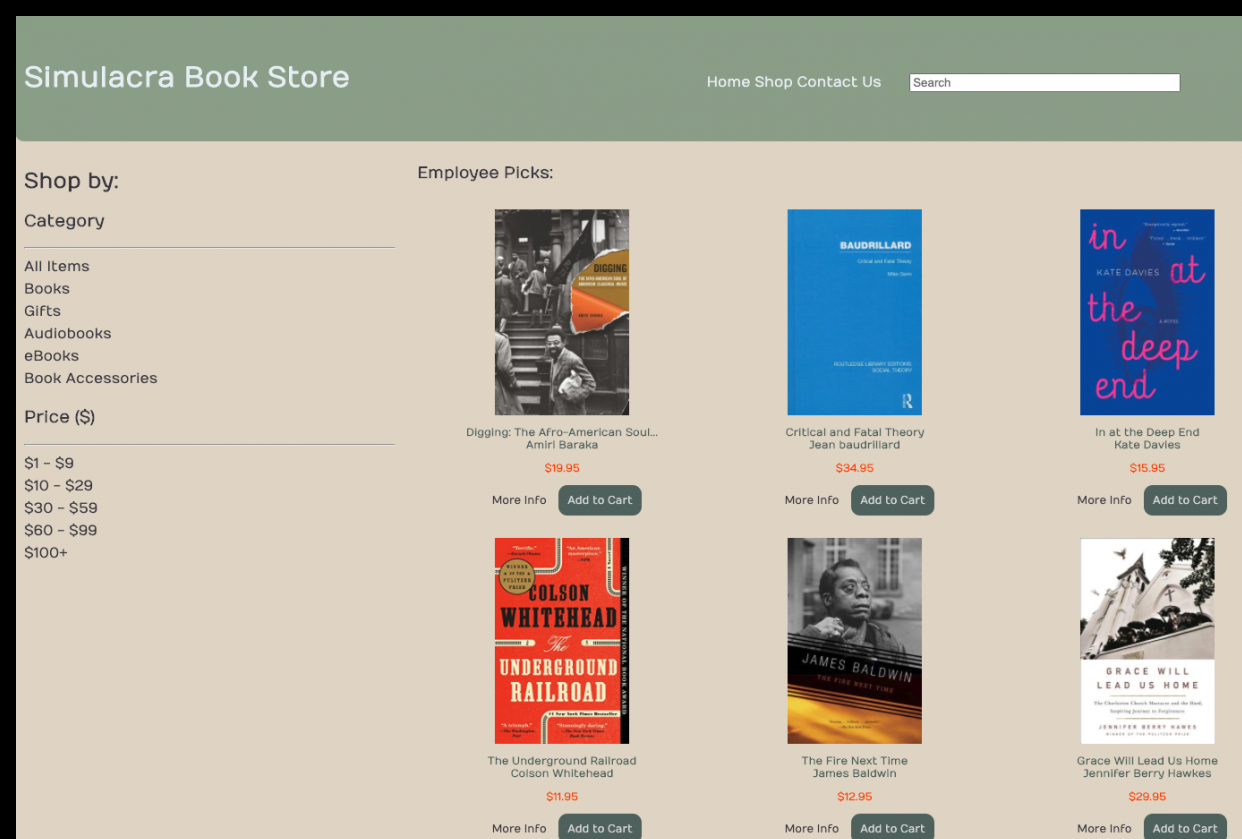Click the title 'In at the Deep End'
Screen dimensions: 1242x839
pyautogui.click(x=1147, y=432)
